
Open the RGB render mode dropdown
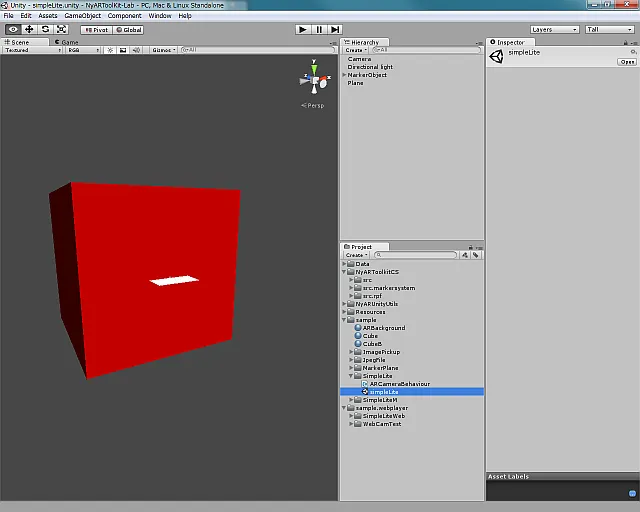(84, 50)
